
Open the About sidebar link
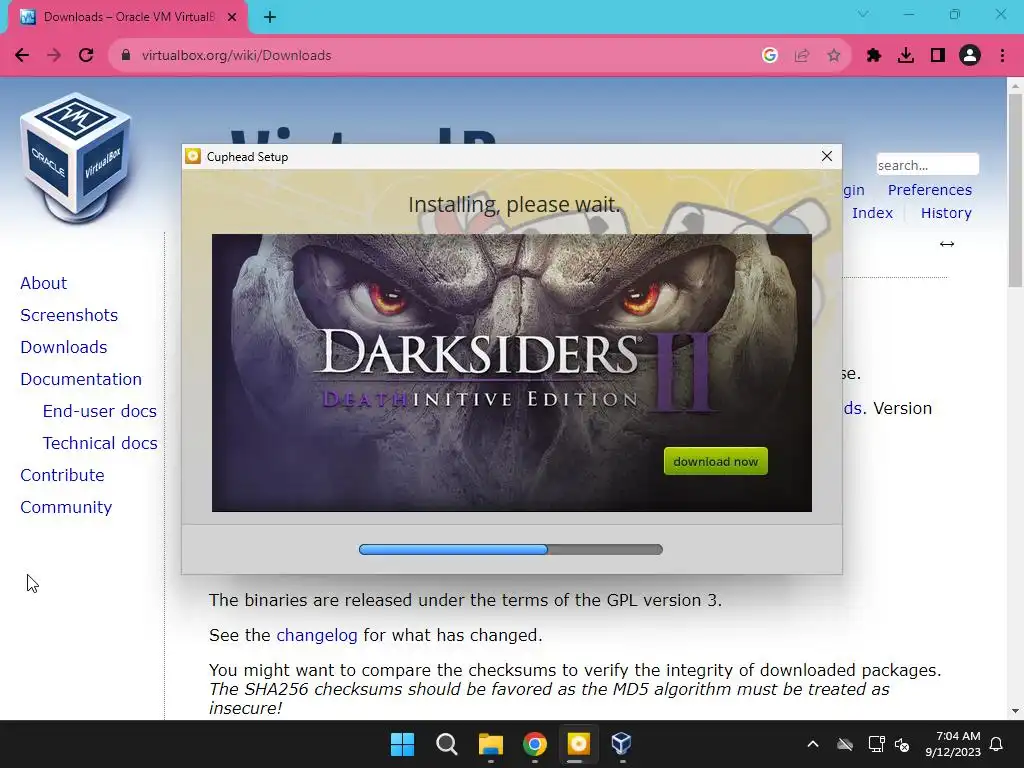43,283
